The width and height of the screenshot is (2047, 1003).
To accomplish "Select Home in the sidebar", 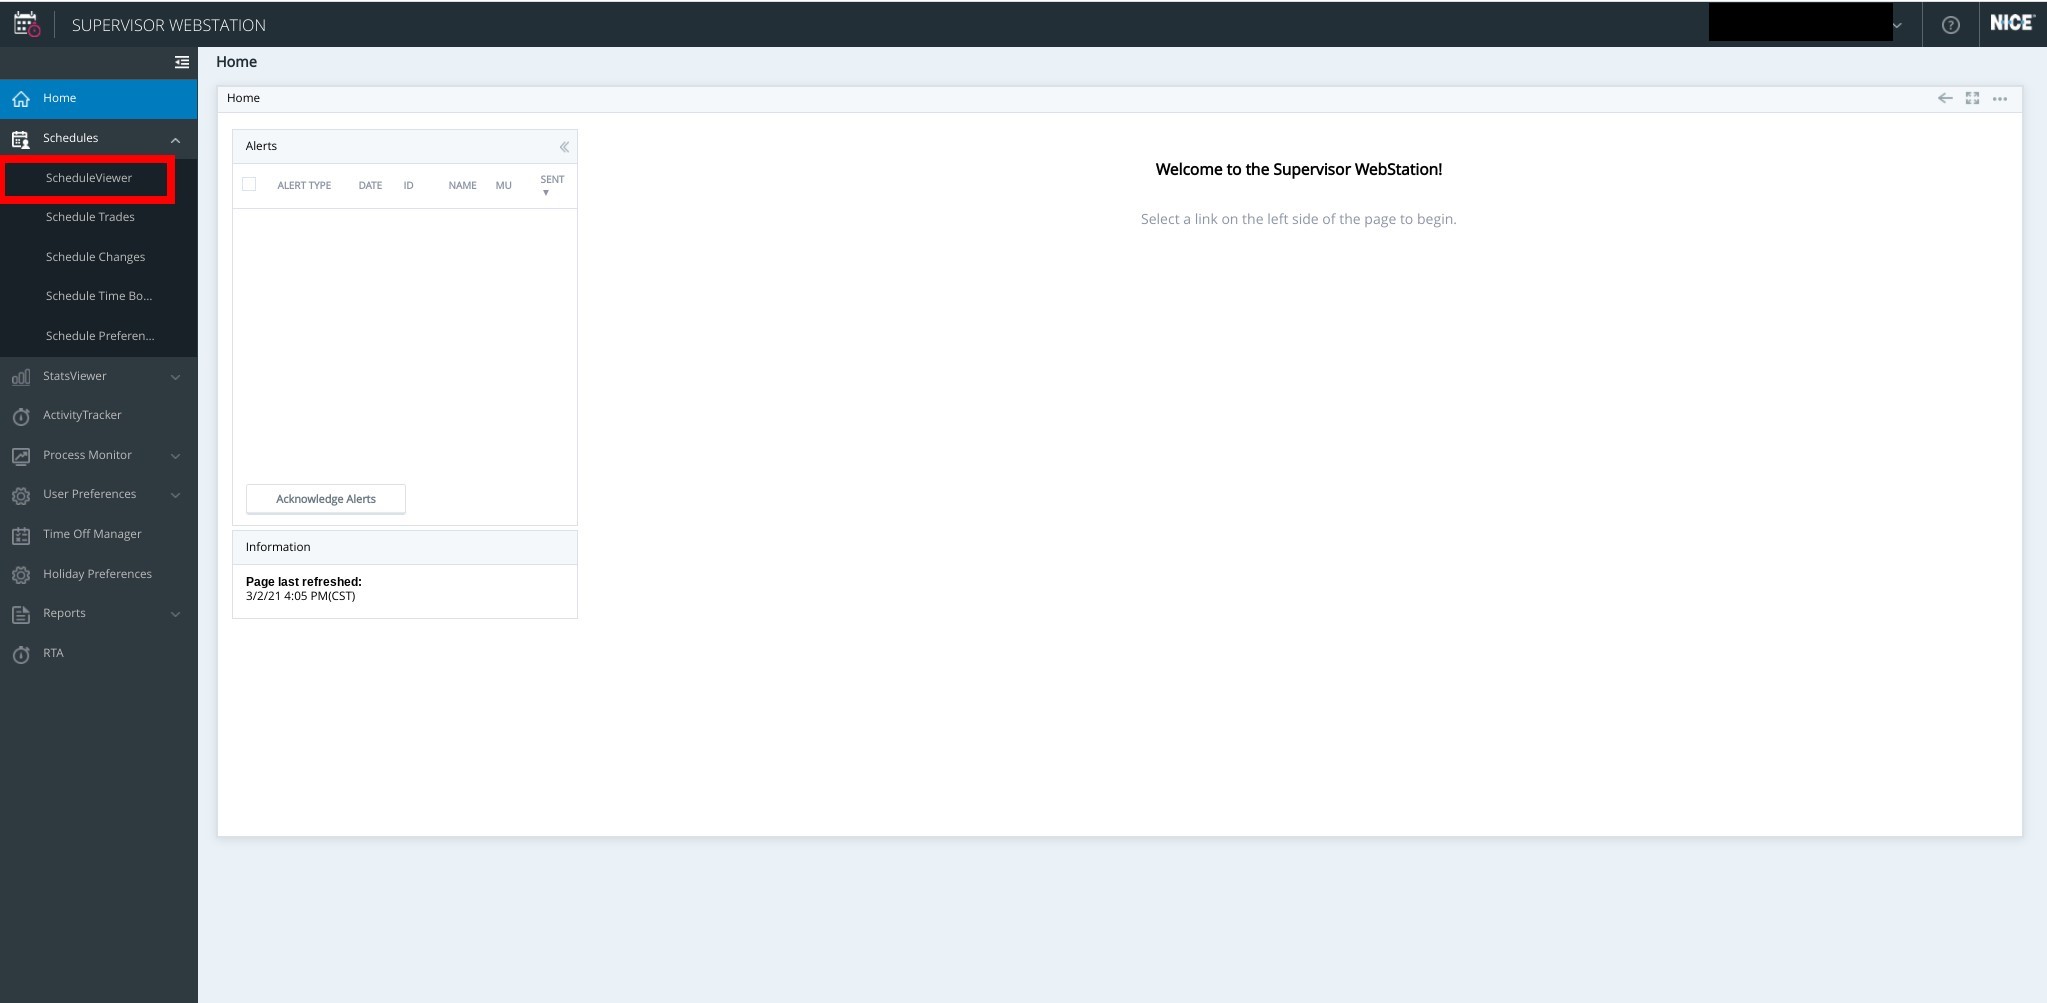I will coord(98,99).
